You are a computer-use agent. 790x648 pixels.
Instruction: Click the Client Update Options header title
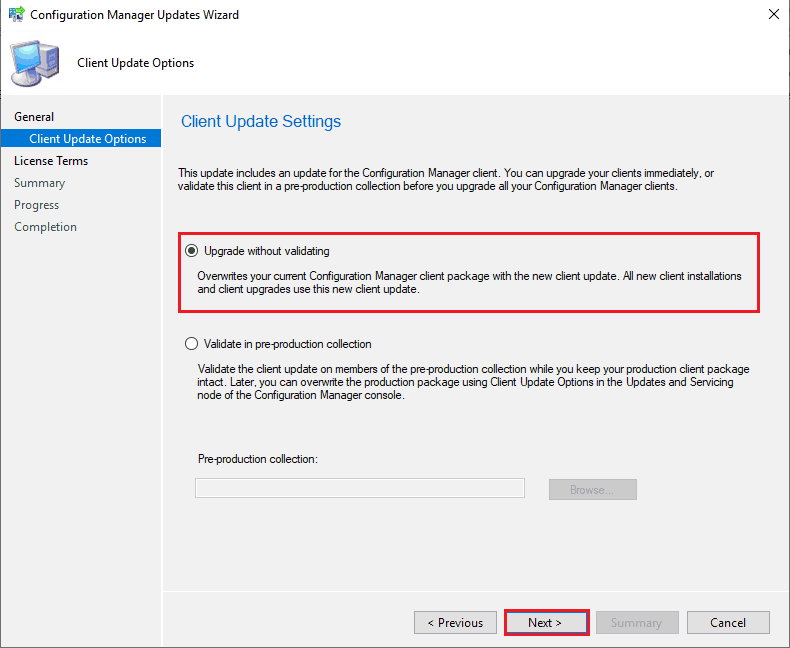click(x=136, y=63)
